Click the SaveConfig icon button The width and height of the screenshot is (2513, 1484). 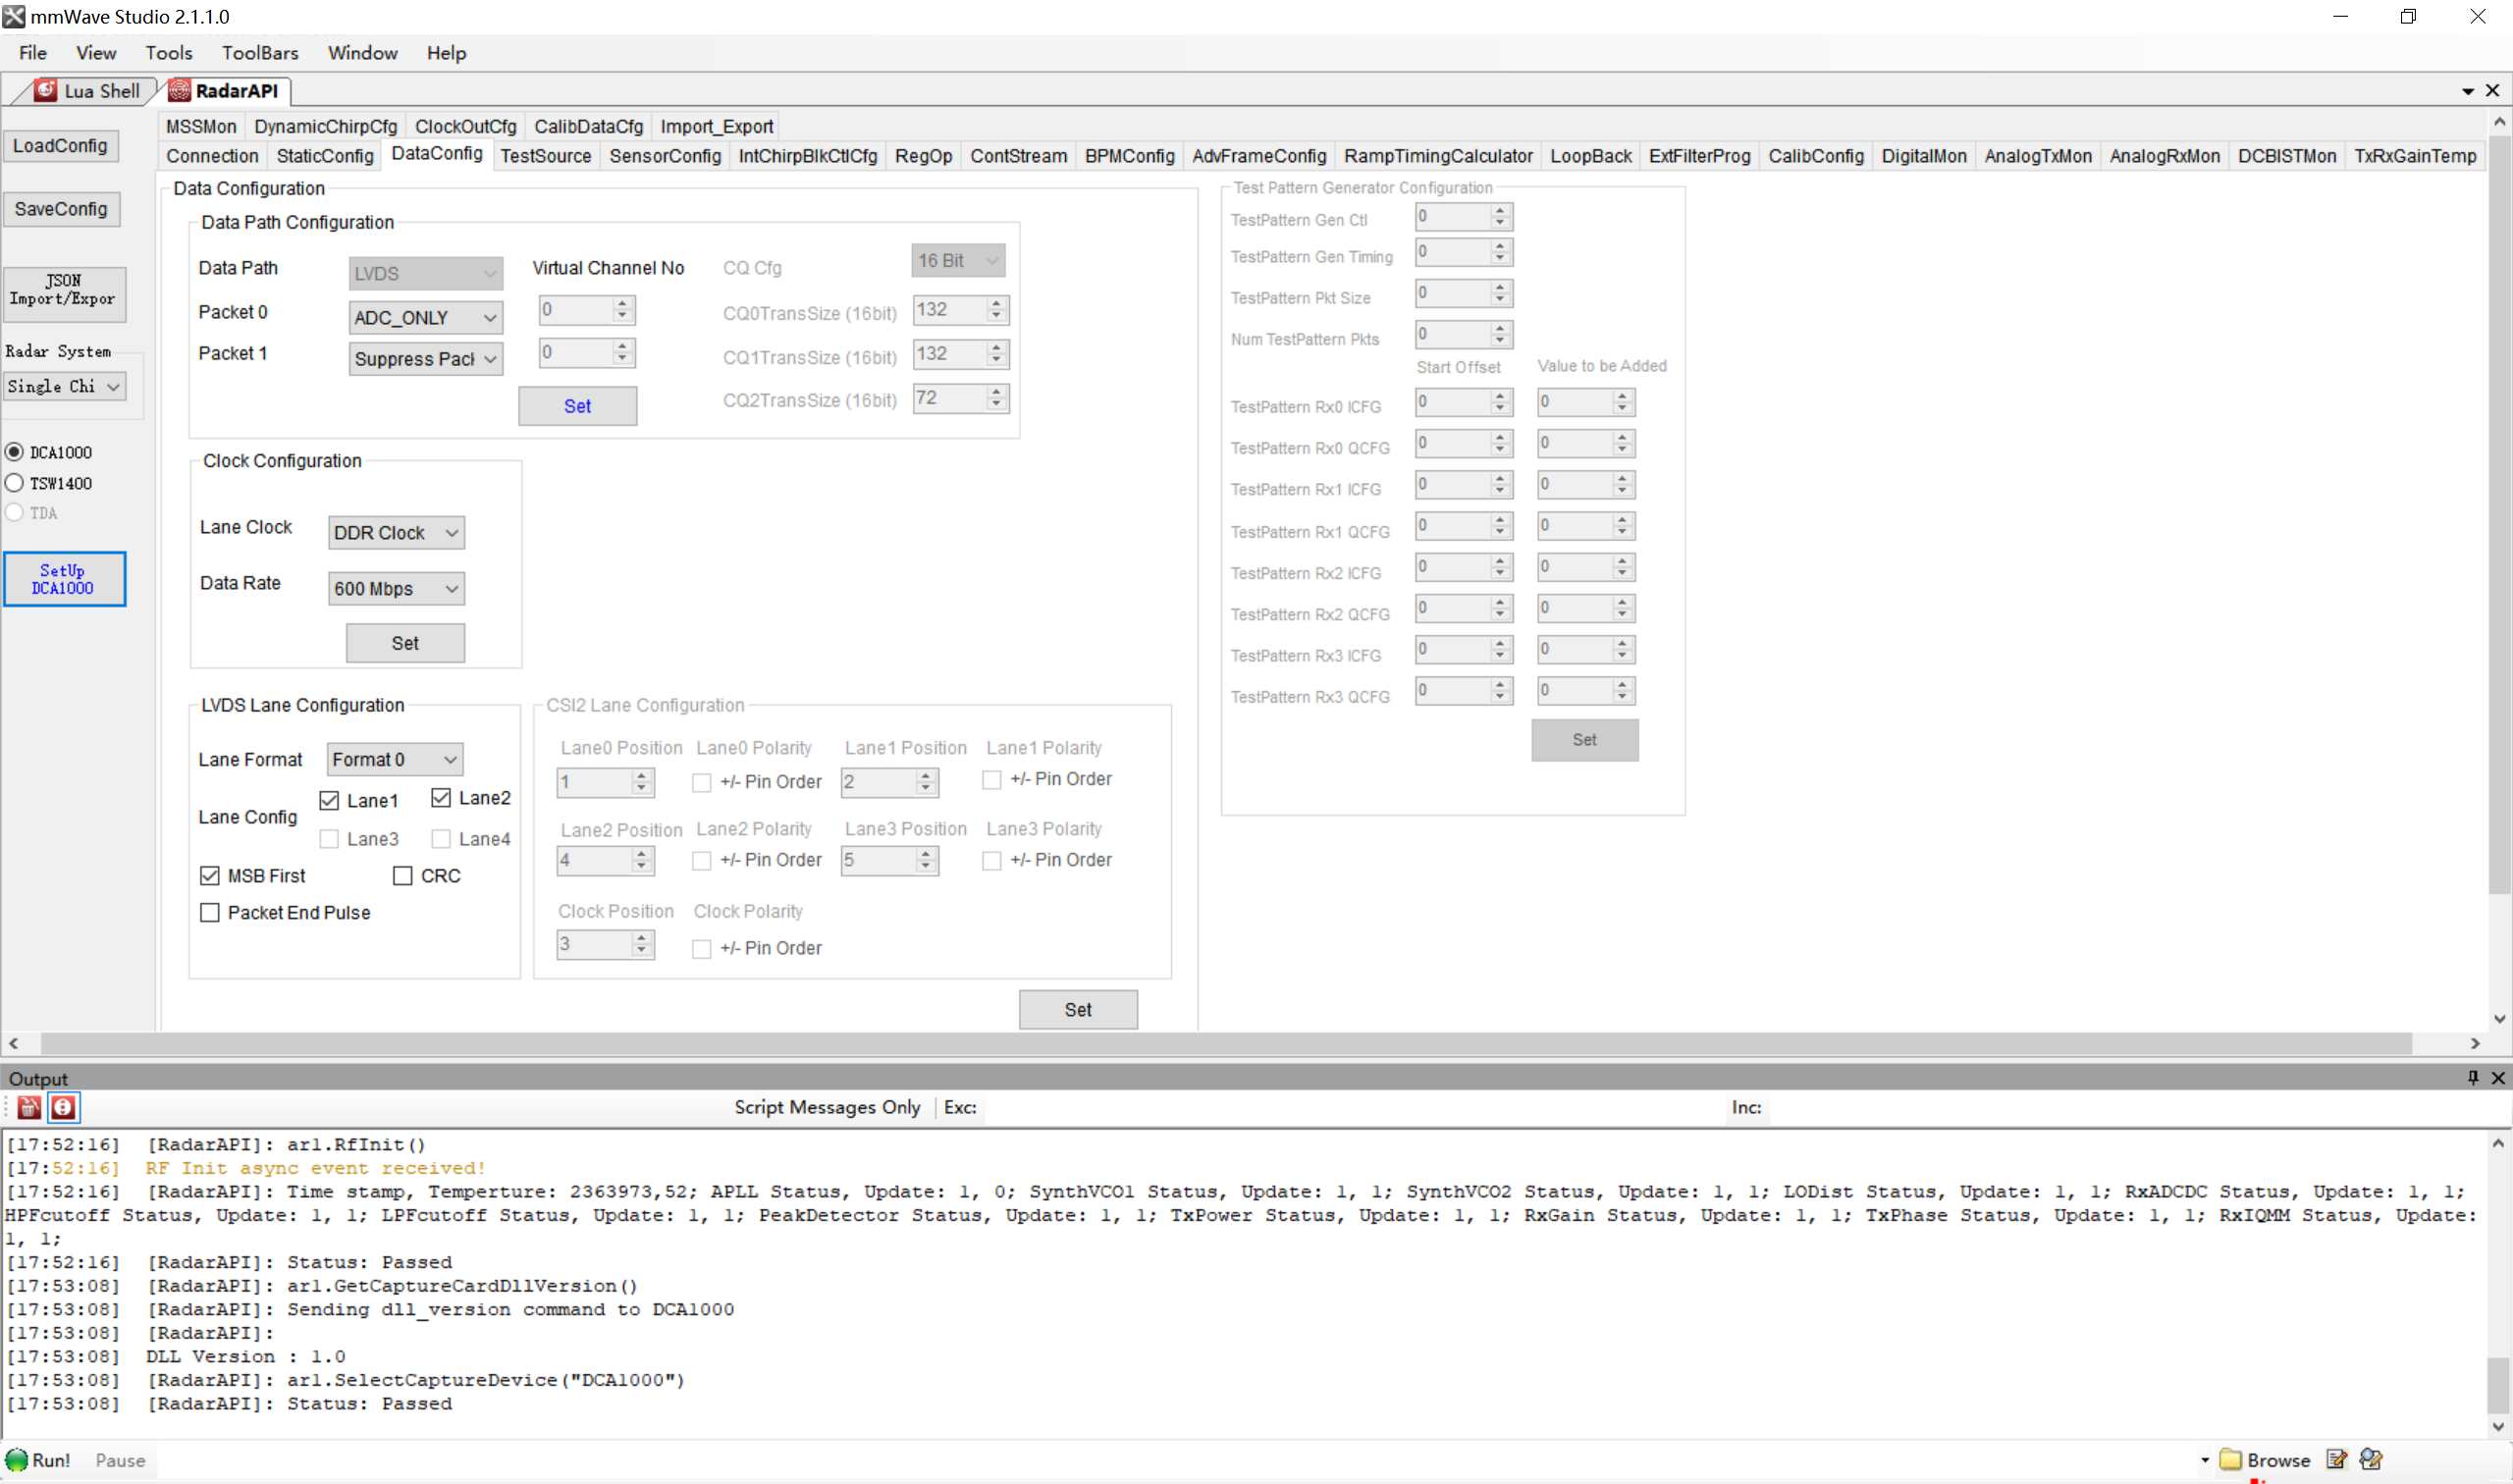click(x=60, y=208)
